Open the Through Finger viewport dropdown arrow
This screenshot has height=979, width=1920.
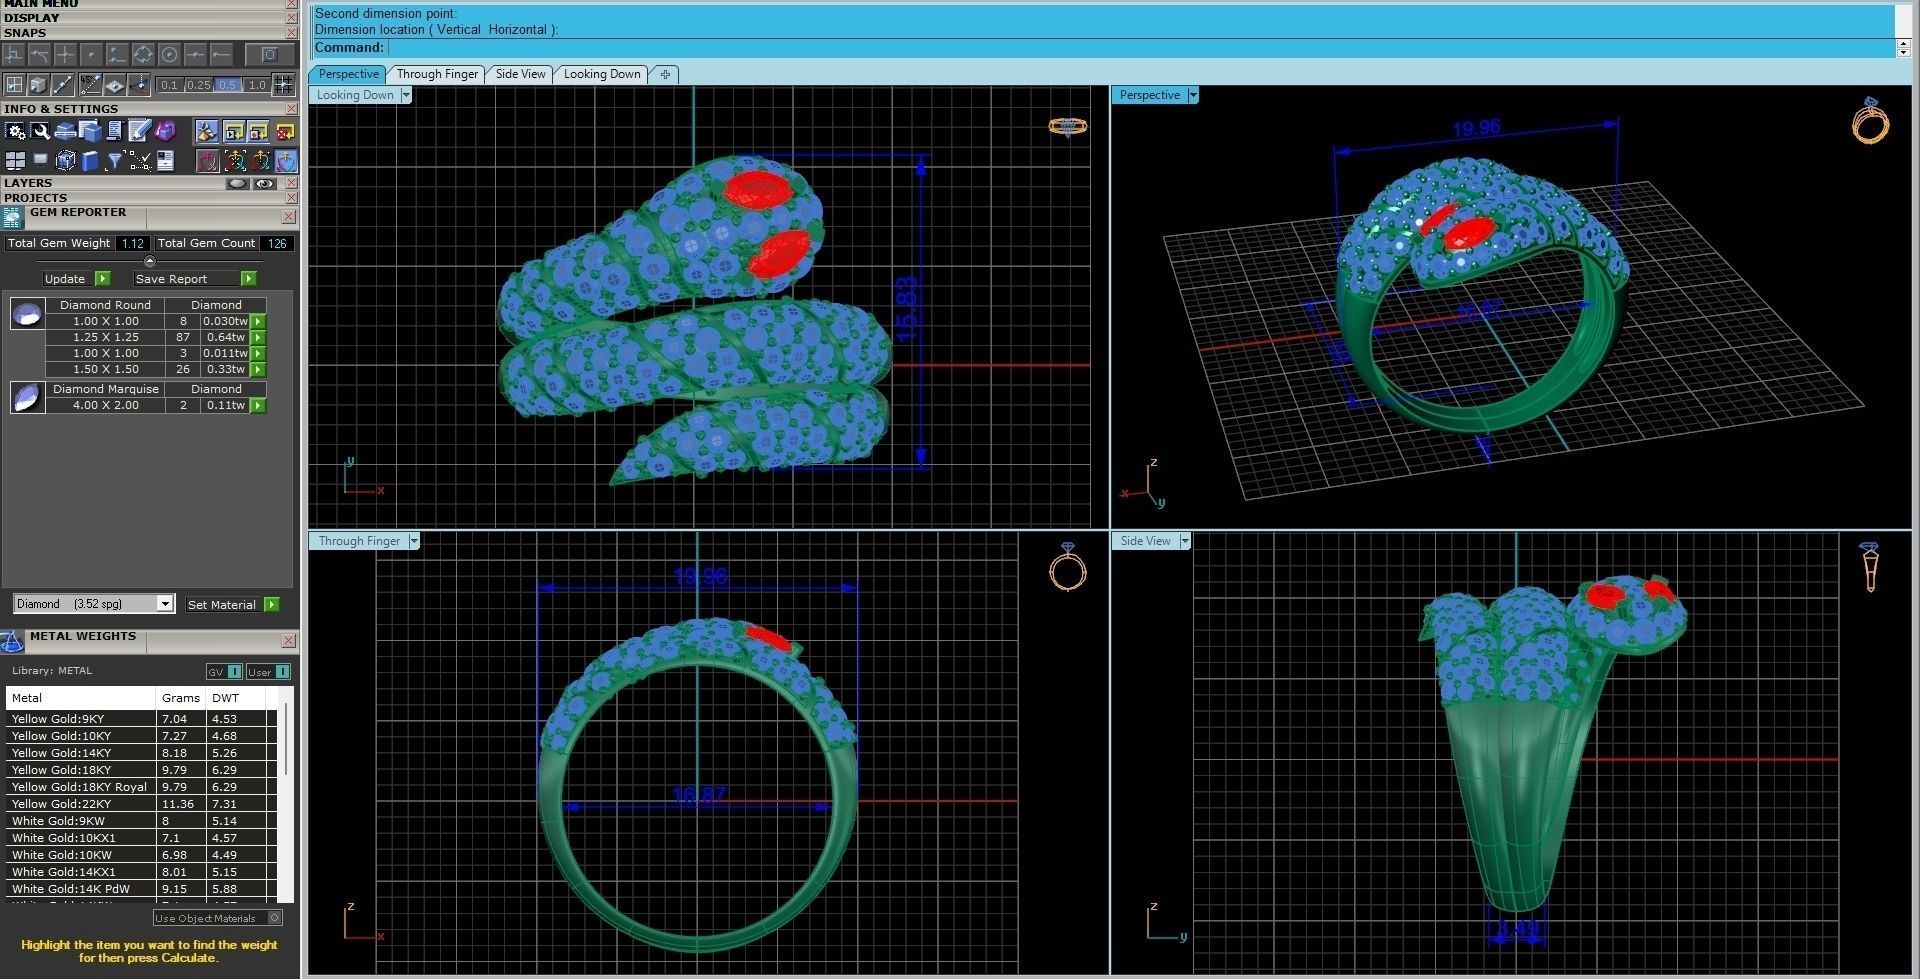pyautogui.click(x=414, y=541)
